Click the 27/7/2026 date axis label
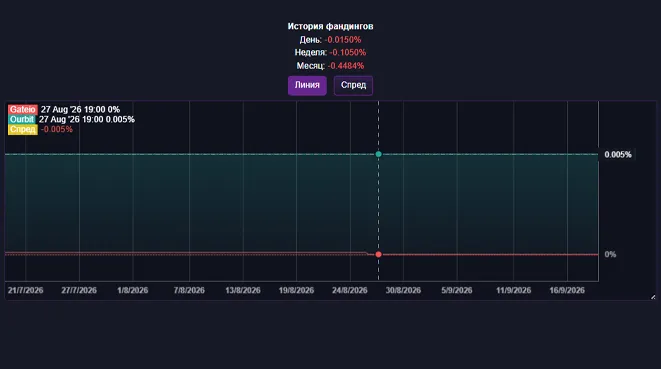Screen dimensions: 661x369 pyautogui.click(x=79, y=290)
